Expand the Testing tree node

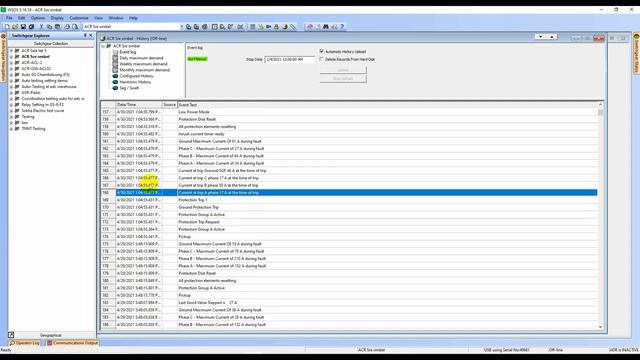[11, 117]
